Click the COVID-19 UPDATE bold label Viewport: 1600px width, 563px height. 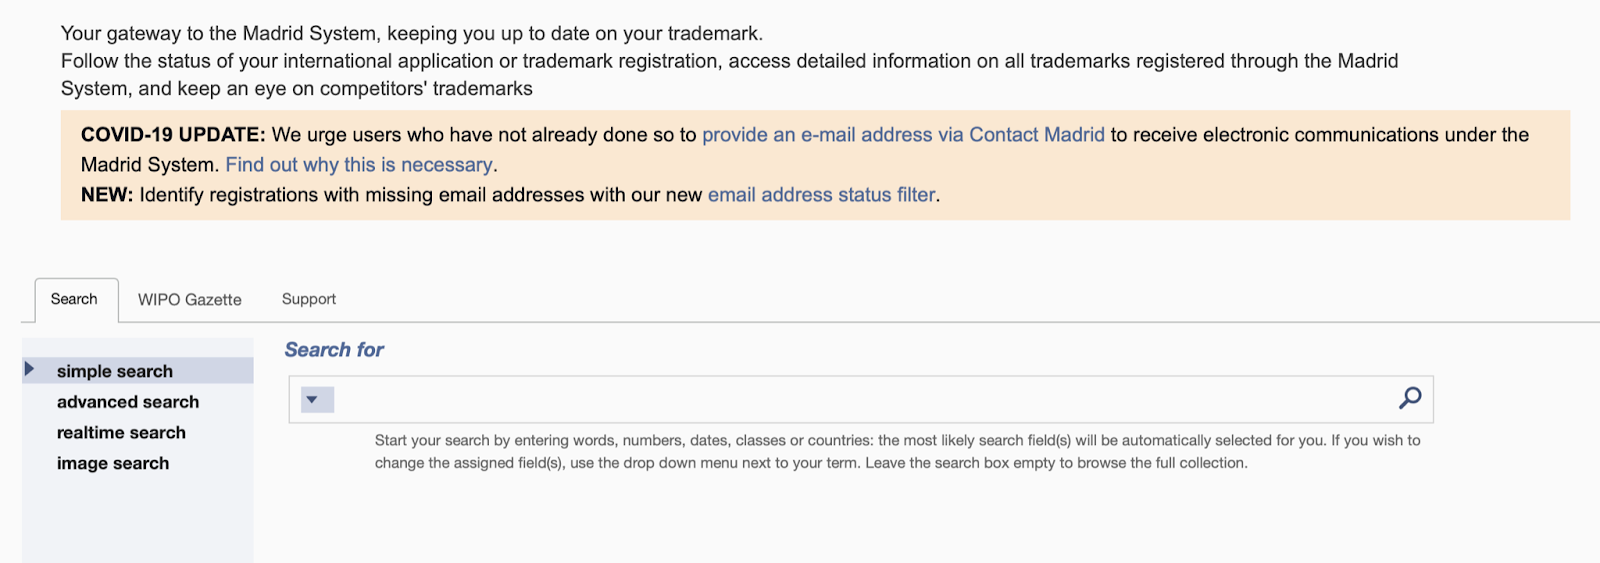173,135
